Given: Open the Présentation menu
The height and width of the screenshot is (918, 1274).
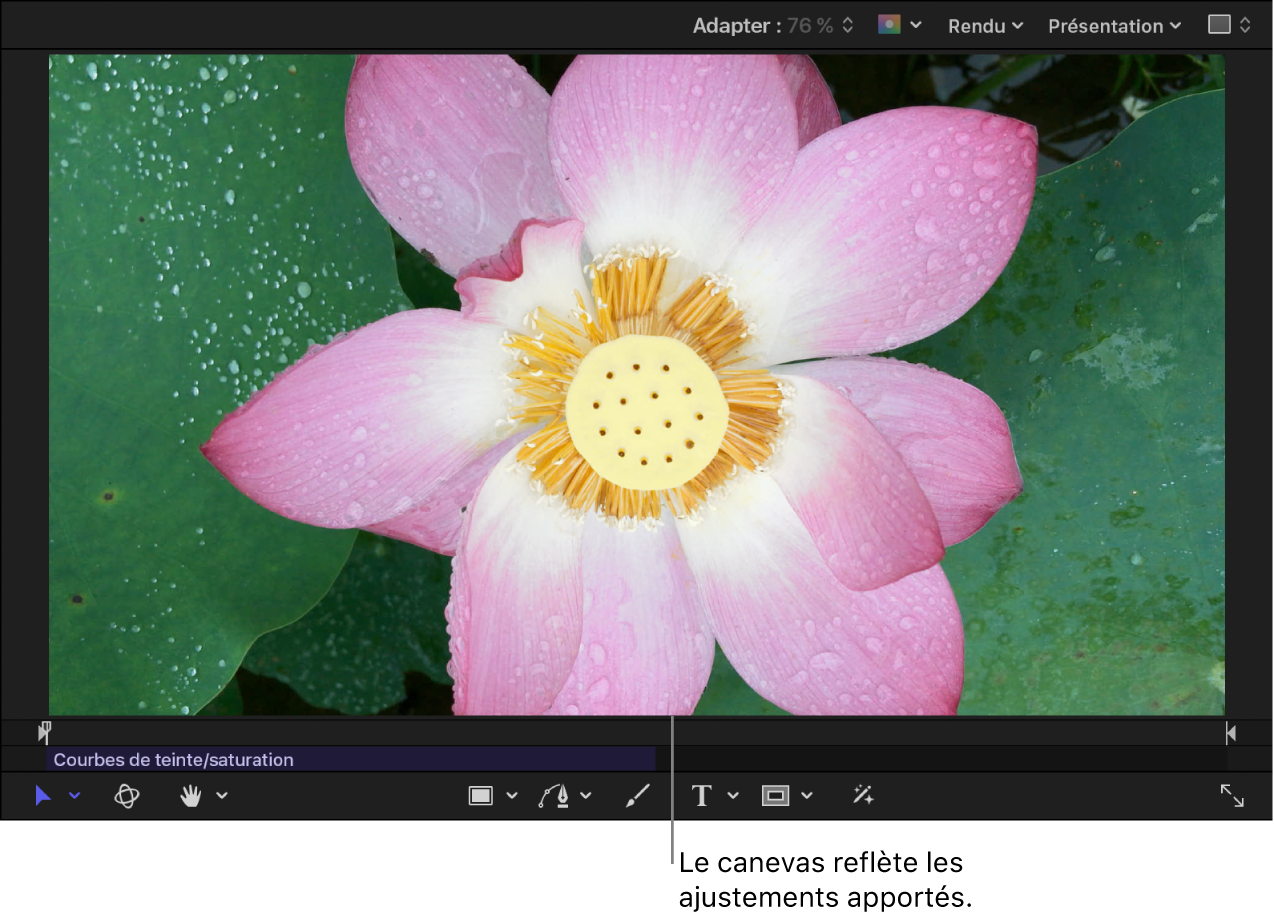Looking at the screenshot, I should [1114, 26].
